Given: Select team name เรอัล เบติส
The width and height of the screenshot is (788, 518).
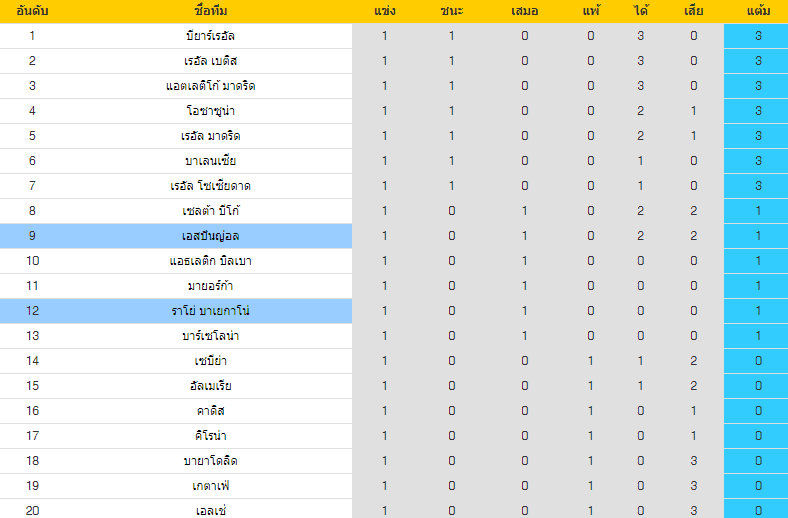Looking at the screenshot, I should (x=211, y=61).
